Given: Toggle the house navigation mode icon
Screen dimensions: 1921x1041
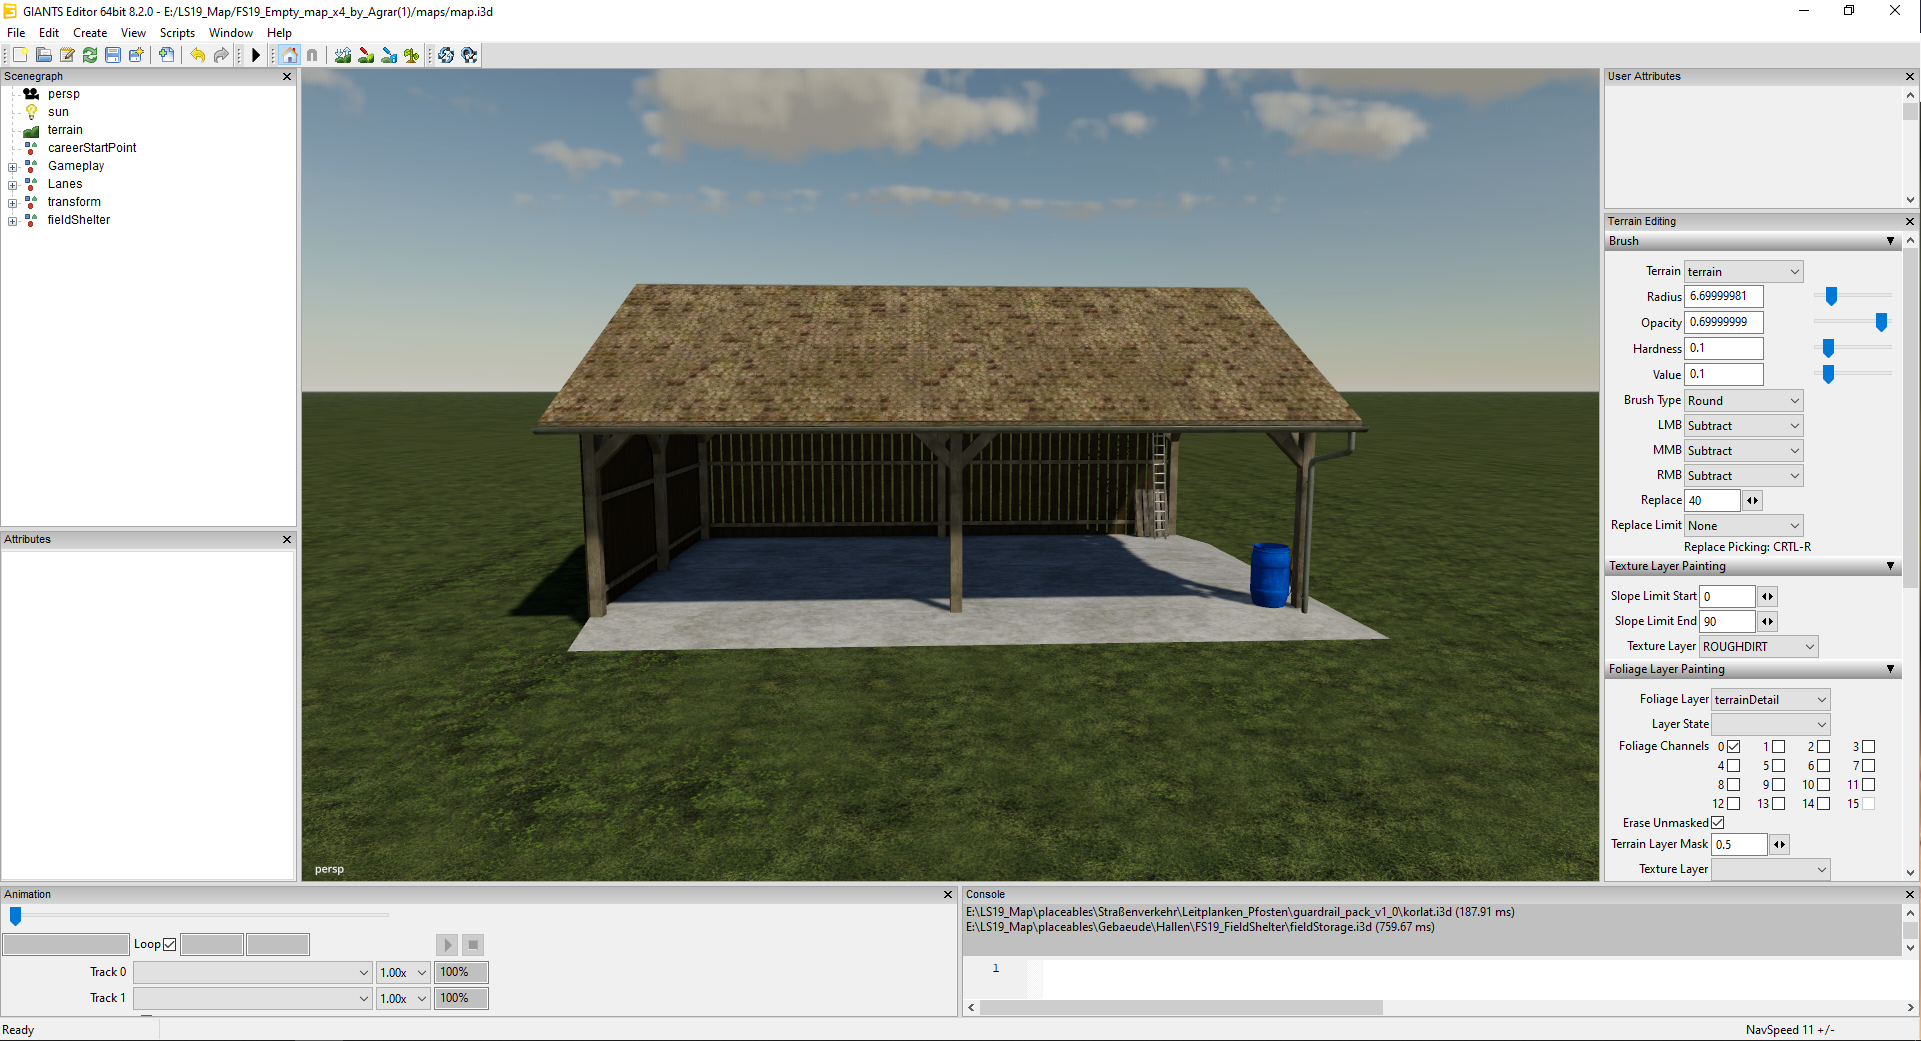Looking at the screenshot, I should pos(289,55).
